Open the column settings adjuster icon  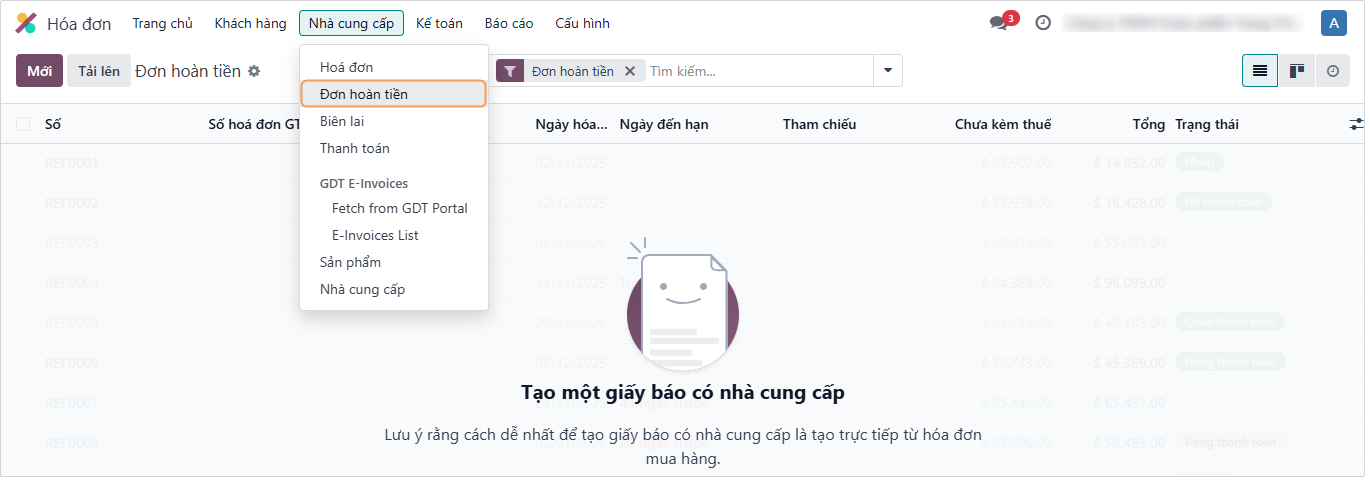coord(1355,124)
